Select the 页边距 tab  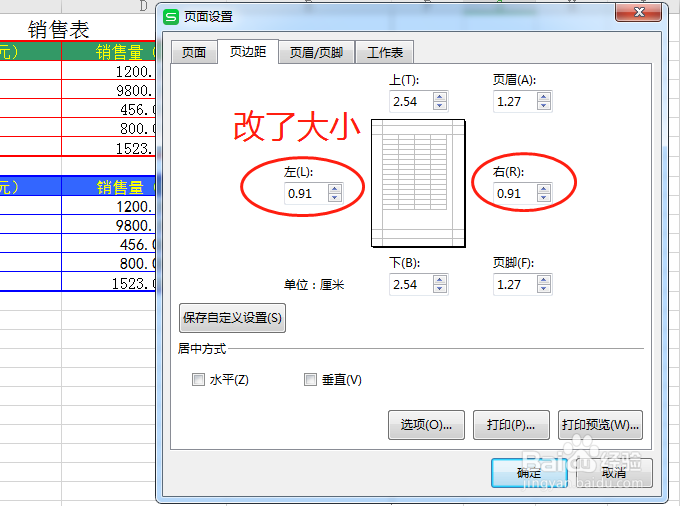click(248, 52)
